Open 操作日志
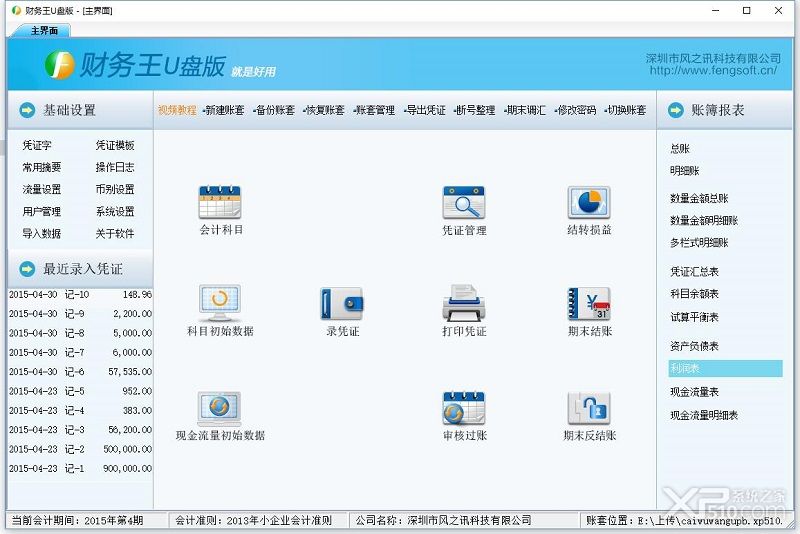800x534 pixels. (115, 167)
